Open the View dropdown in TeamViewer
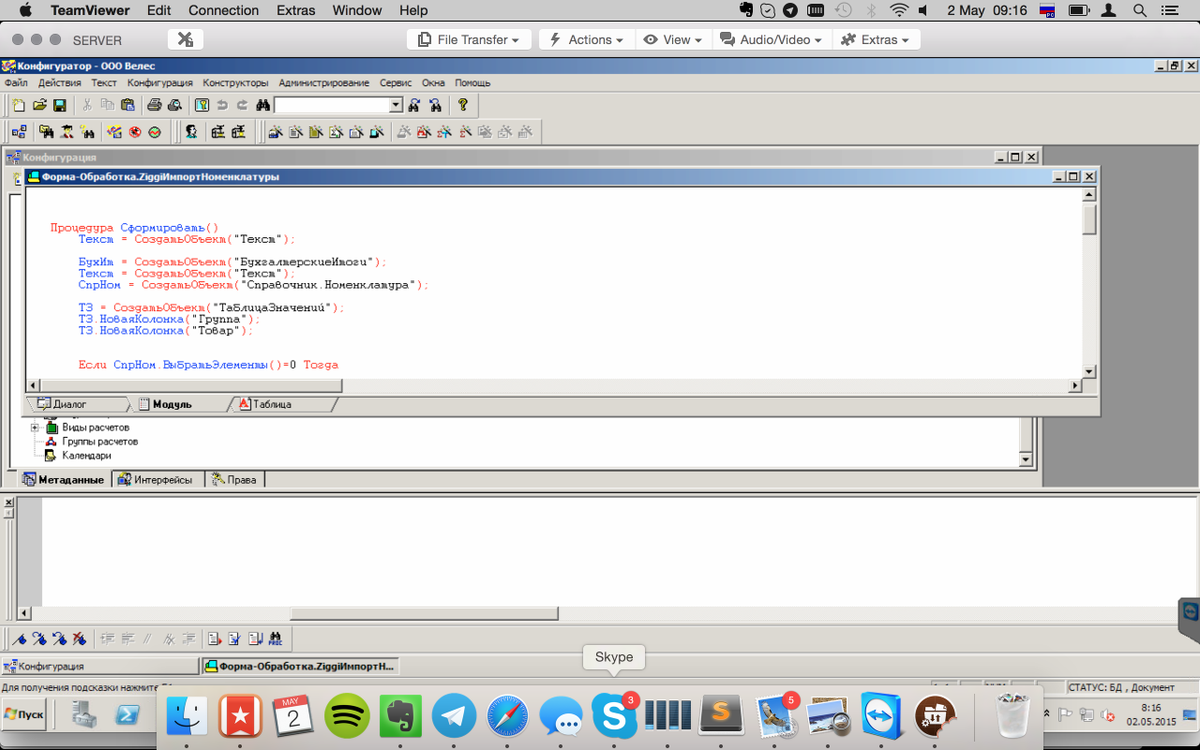1200x750 pixels. pos(673,39)
